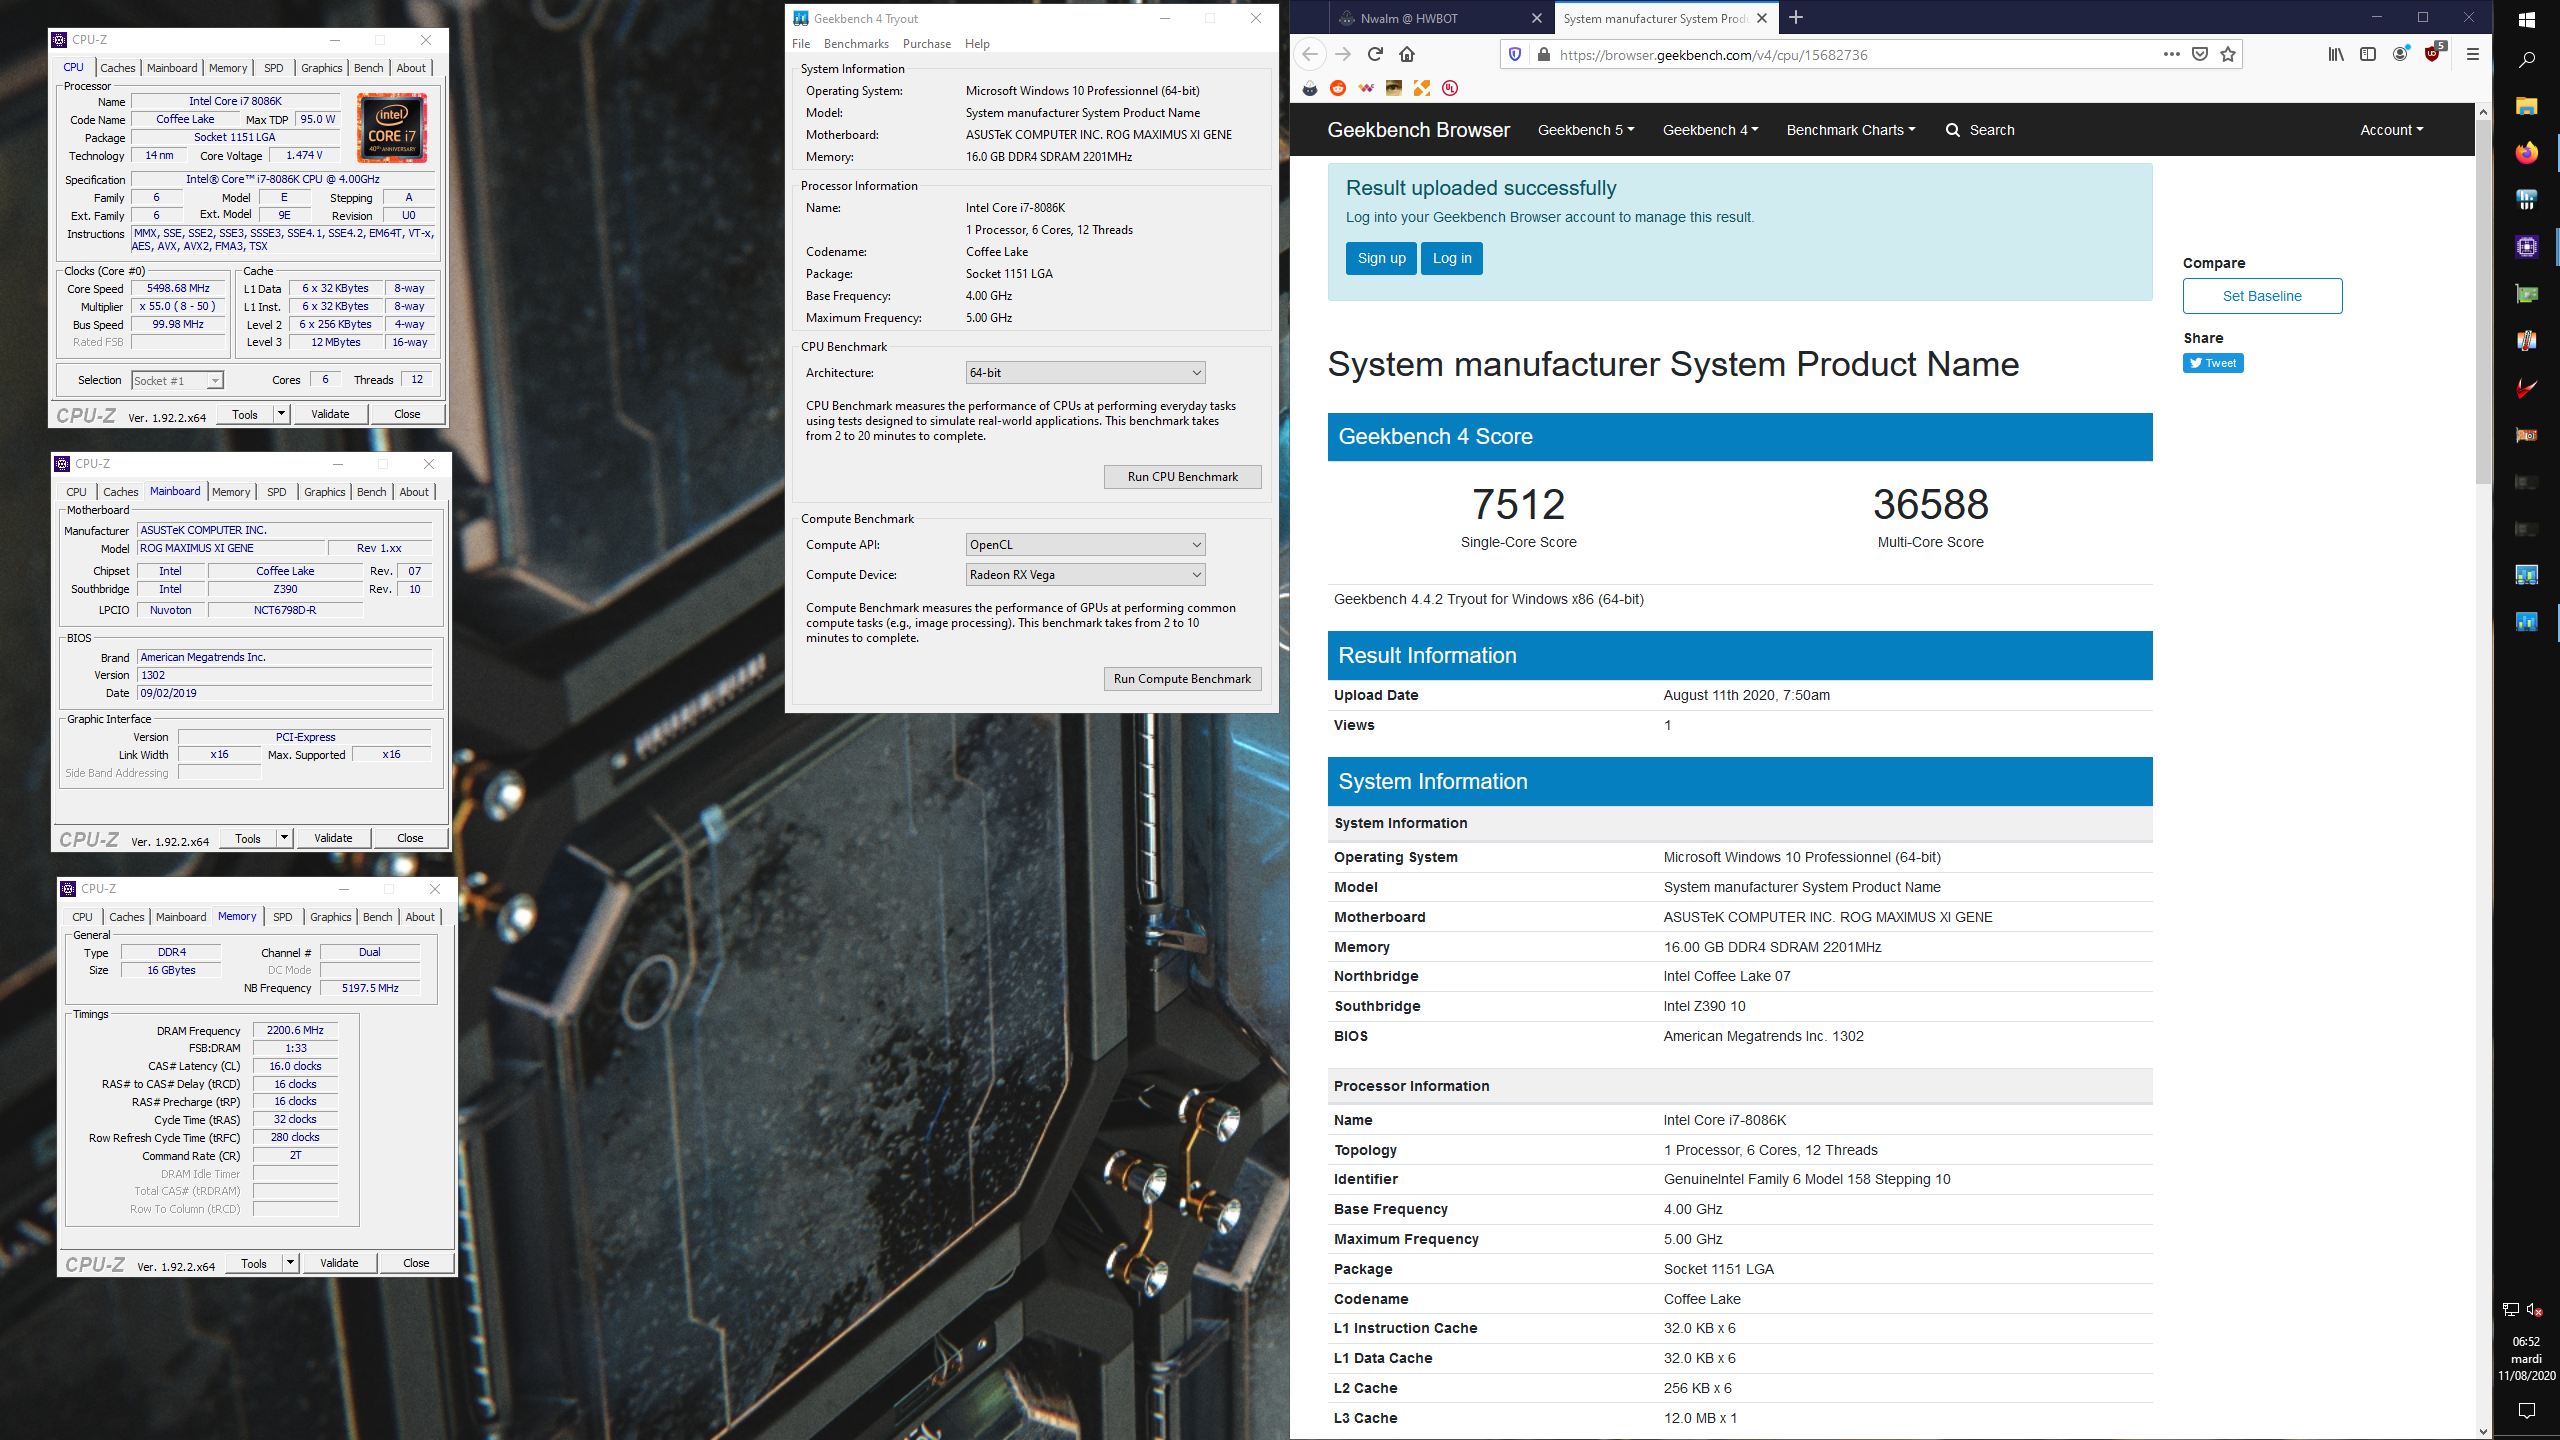
Task: Open the Architecture 64-bit dropdown
Action: click(1085, 373)
